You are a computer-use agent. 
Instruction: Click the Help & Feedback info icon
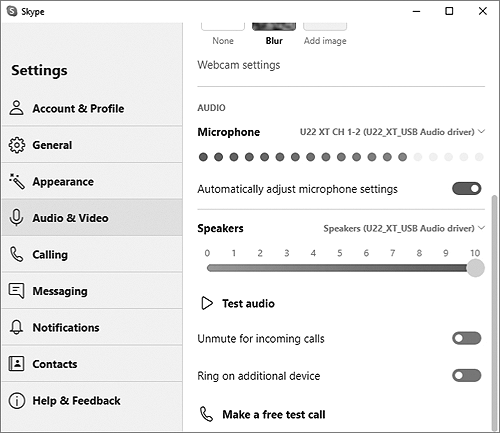tap(16, 400)
